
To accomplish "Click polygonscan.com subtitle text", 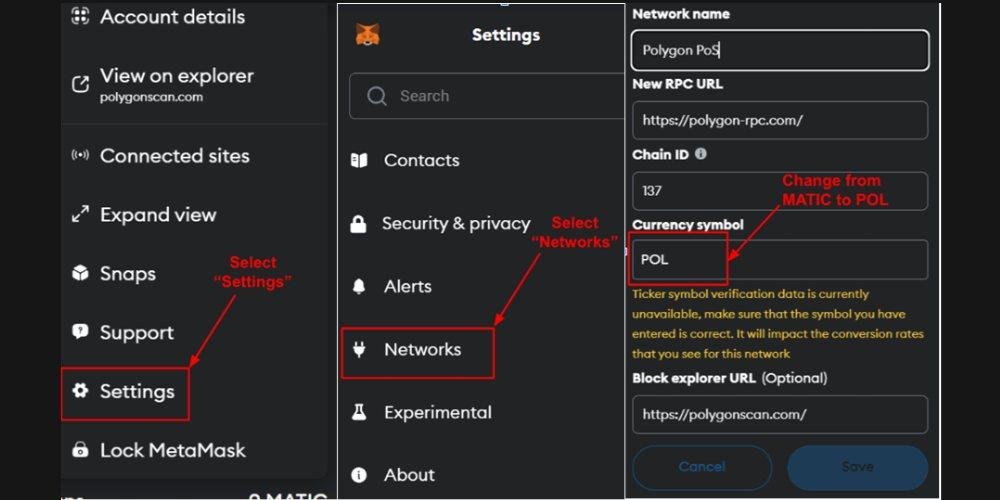I will coord(152,98).
